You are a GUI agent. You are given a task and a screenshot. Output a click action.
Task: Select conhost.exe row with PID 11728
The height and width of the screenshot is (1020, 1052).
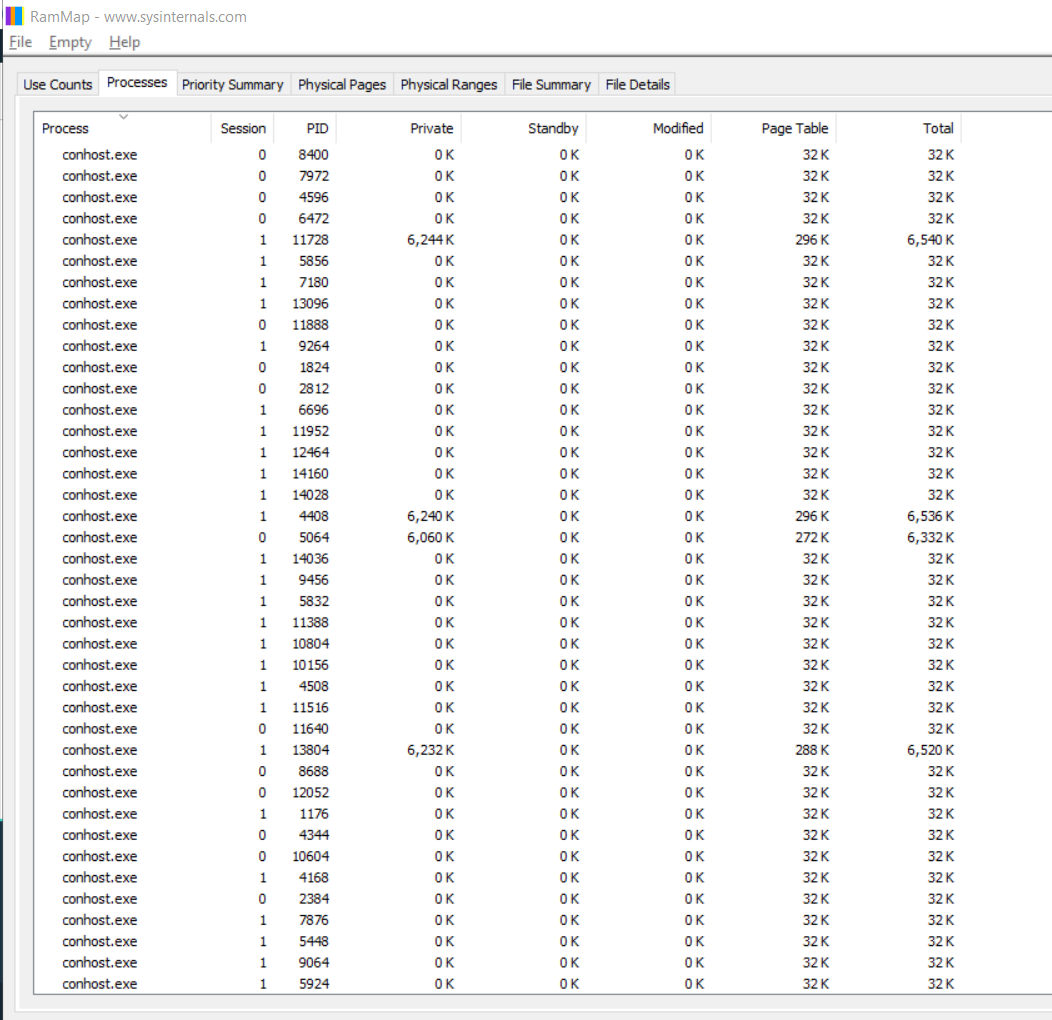coord(498,240)
